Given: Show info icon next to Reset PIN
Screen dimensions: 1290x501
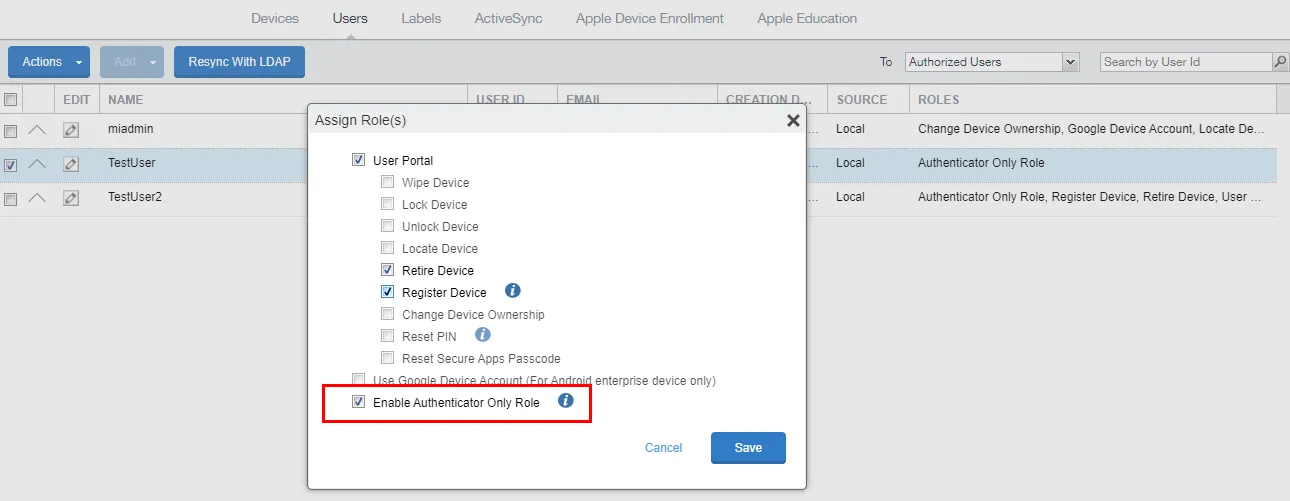Looking at the screenshot, I should pyautogui.click(x=483, y=335).
